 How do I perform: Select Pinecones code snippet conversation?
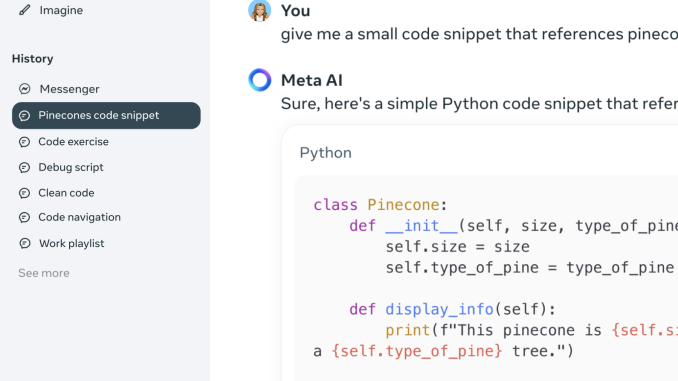tap(106, 115)
